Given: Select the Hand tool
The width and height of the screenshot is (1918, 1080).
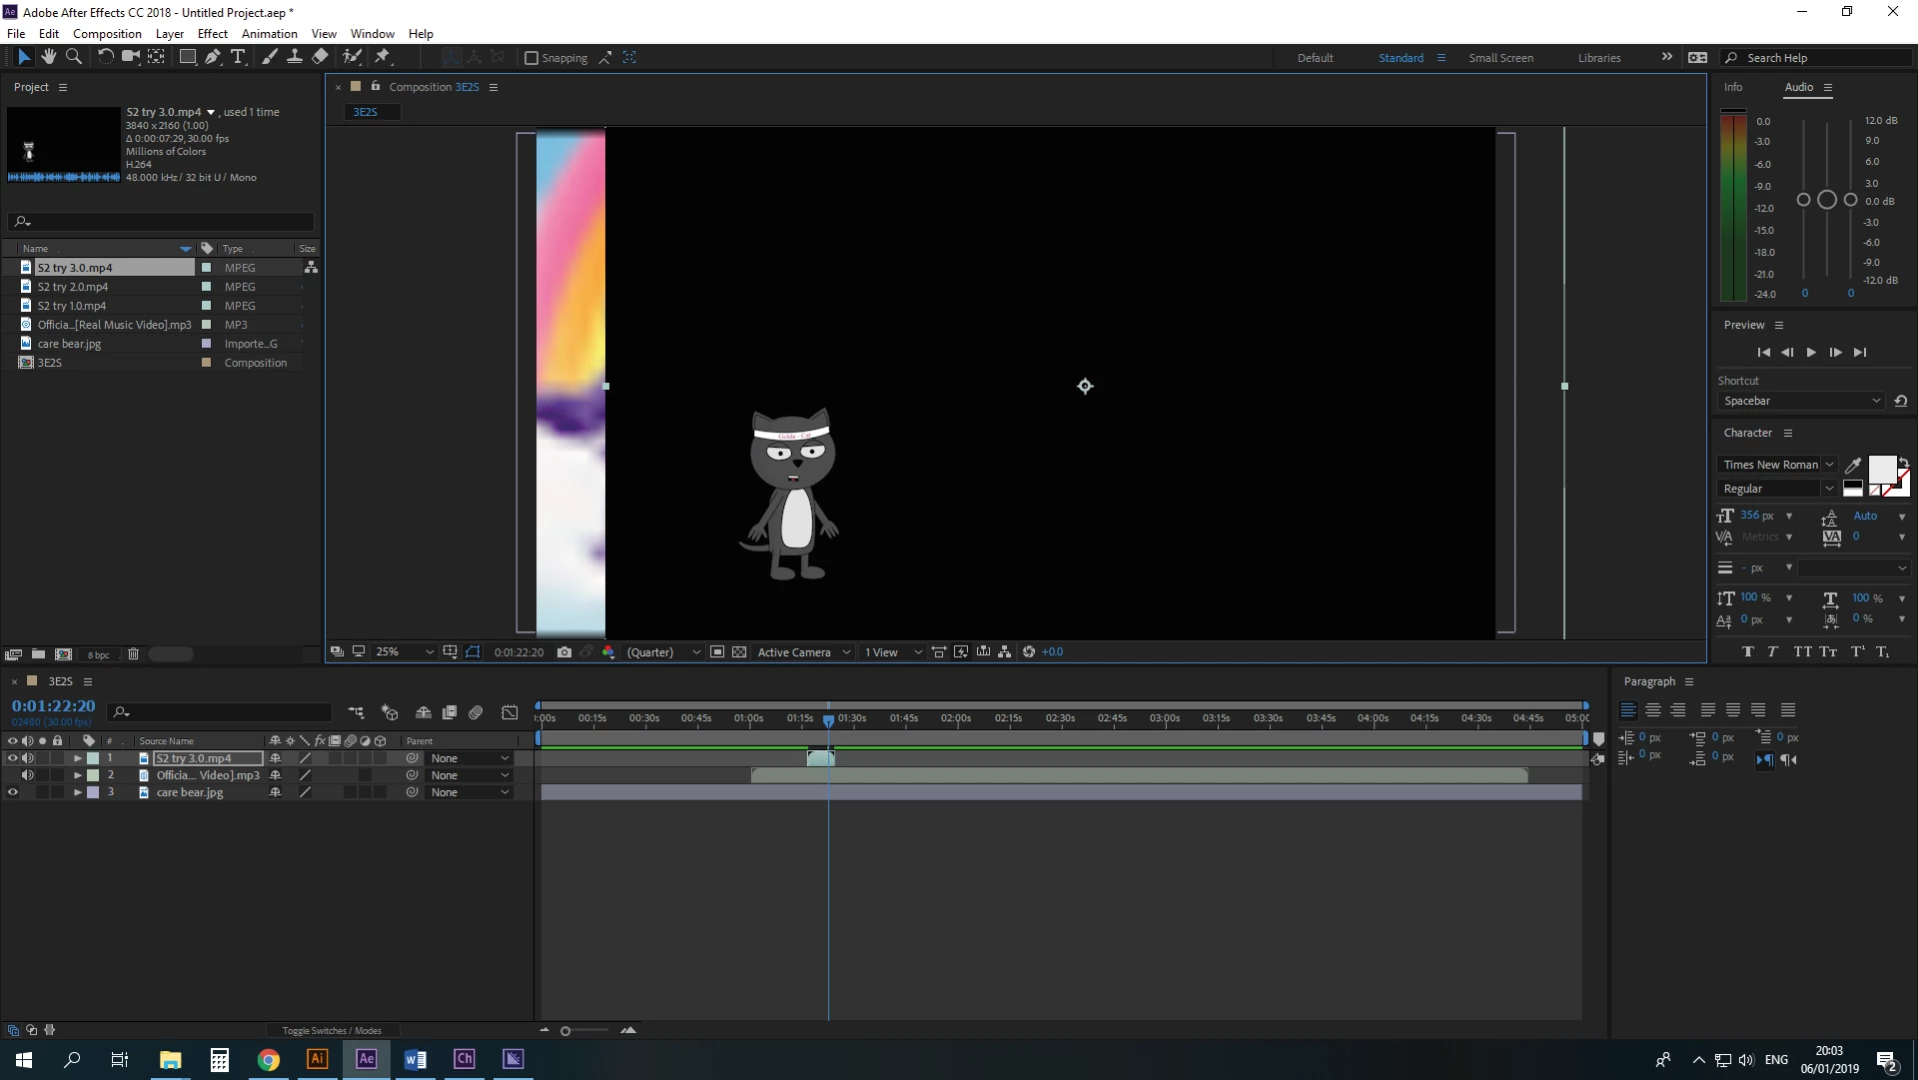Looking at the screenshot, I should [x=48, y=57].
